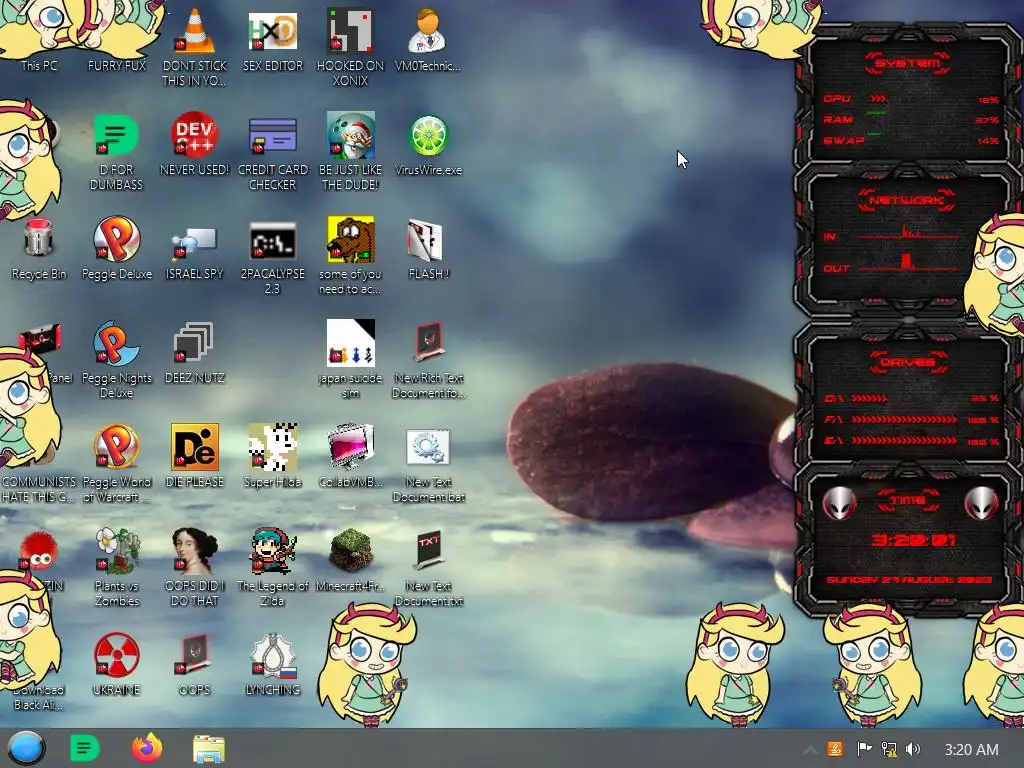1024x768 pixels.
Task: Open File Explorer from the taskbar
Action: (209, 749)
